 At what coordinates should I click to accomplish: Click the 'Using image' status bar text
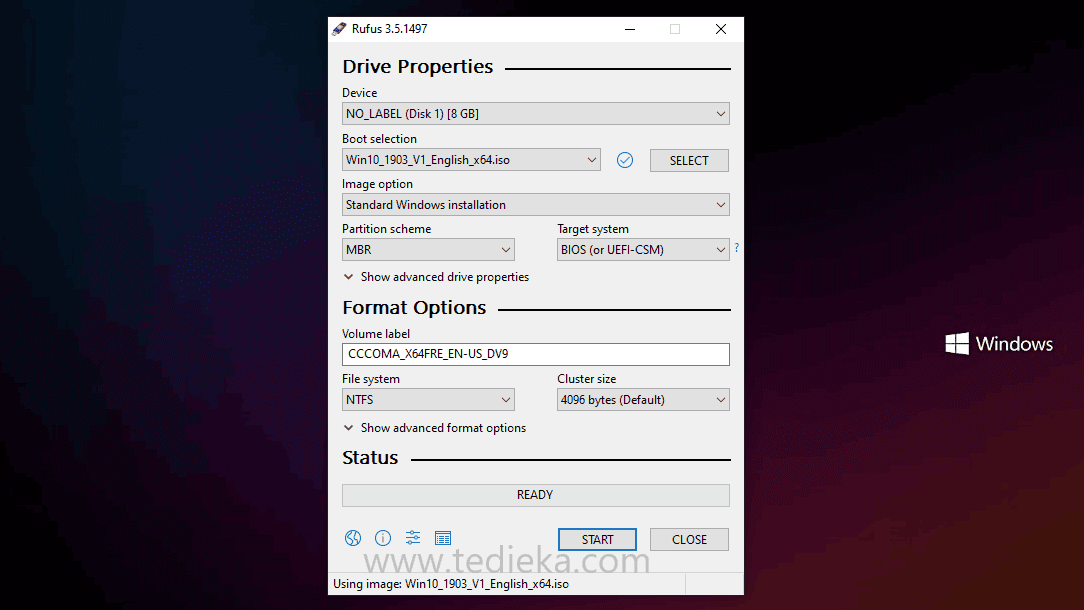point(451,584)
